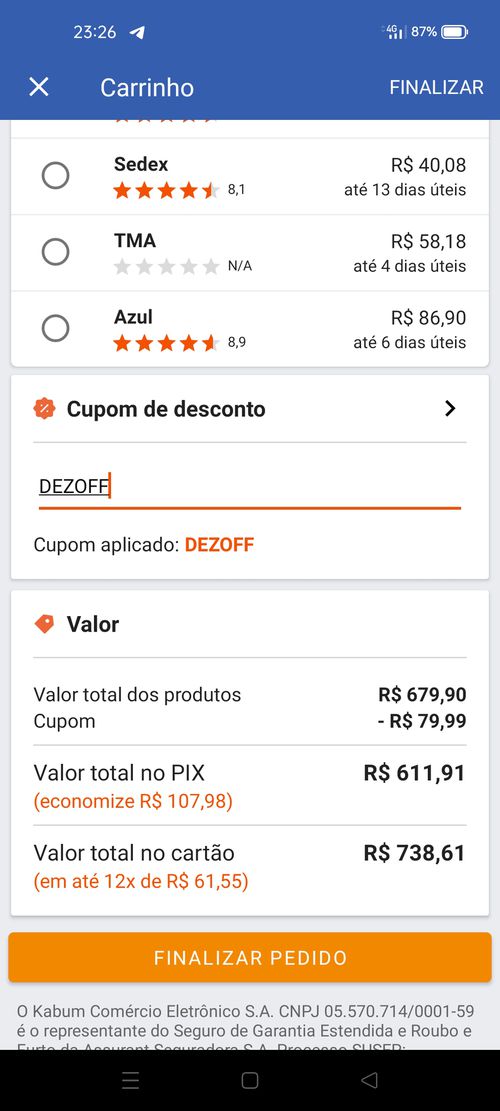Tap the Sedex star rating

point(166,190)
